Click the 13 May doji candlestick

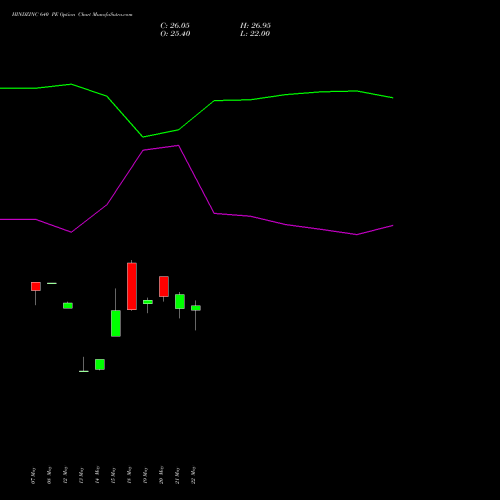click(x=84, y=371)
